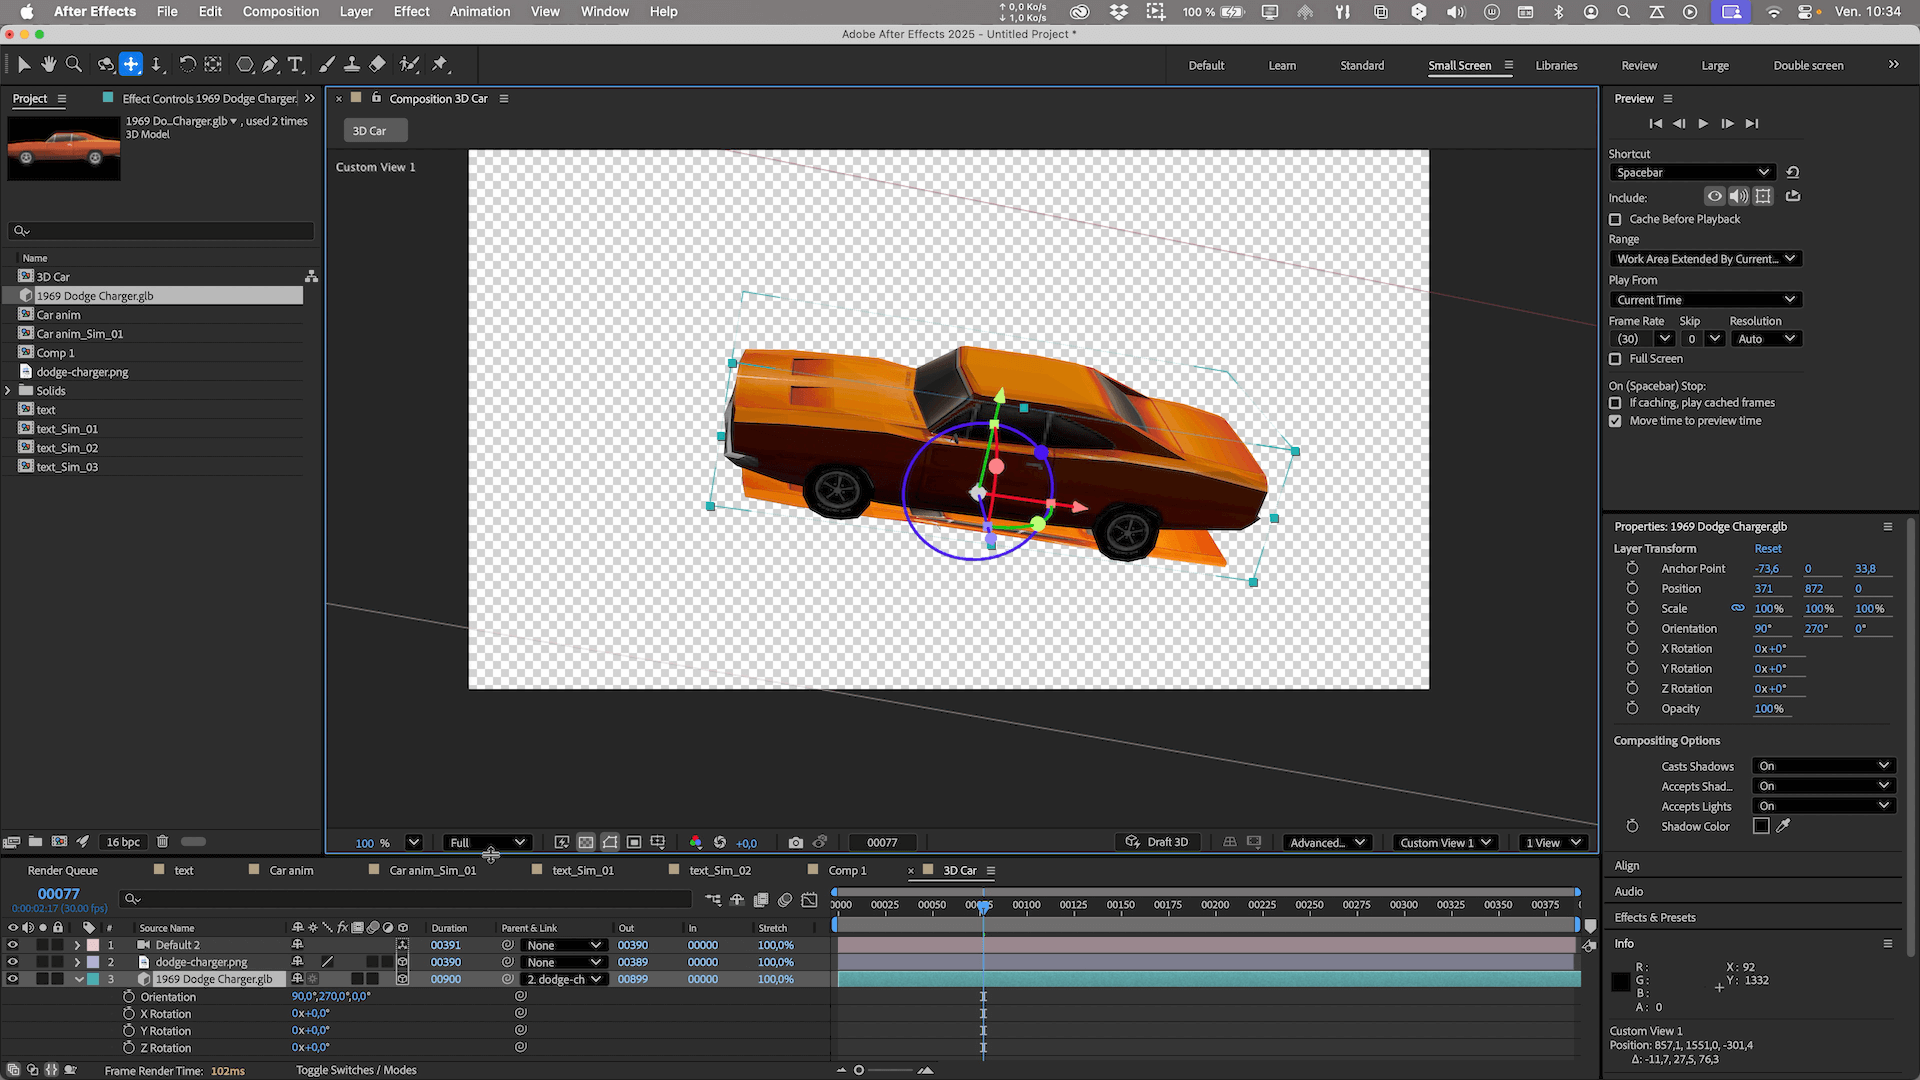Click the Play button in Preview
This screenshot has height=1080, width=1920.
tap(1703, 124)
